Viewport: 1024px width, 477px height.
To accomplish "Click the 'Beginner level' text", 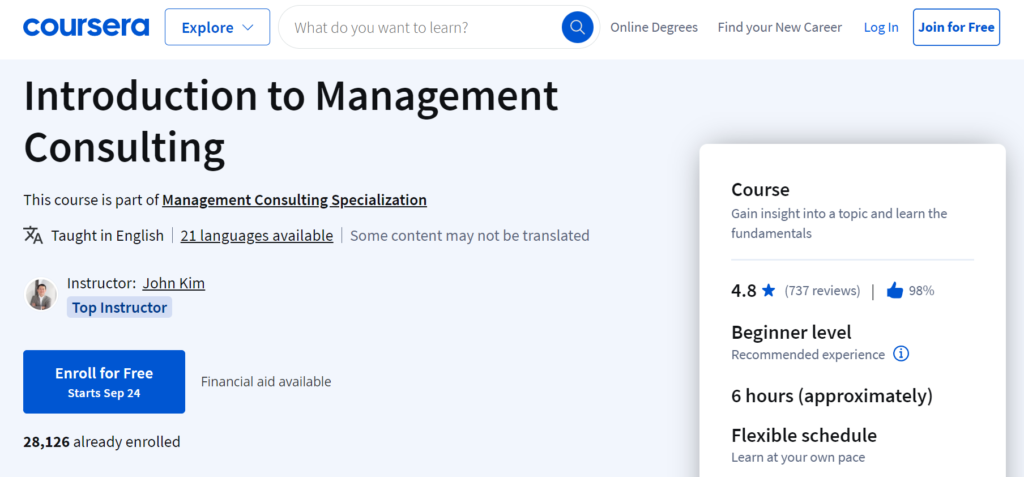I will [791, 332].
